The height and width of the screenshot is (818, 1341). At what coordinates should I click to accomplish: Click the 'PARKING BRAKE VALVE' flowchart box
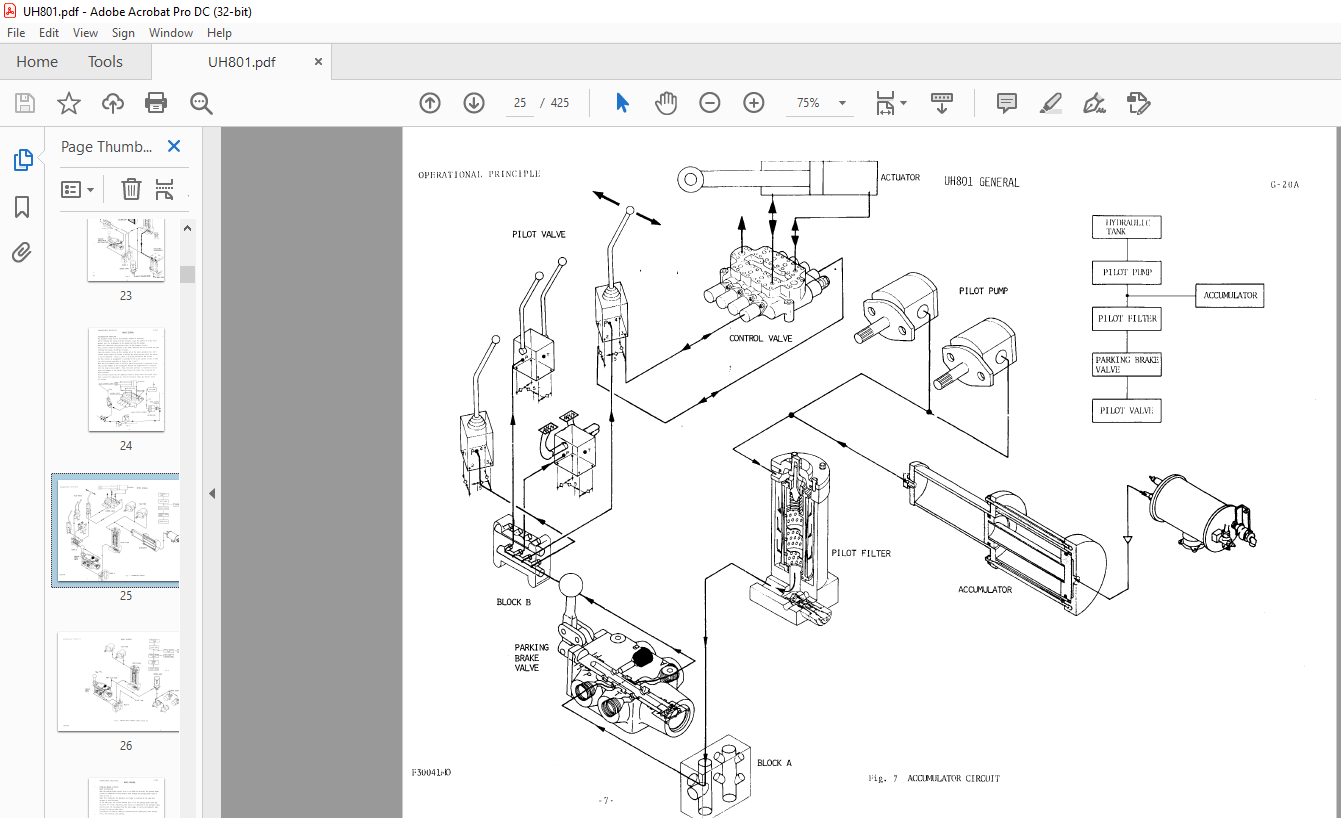[1126, 364]
